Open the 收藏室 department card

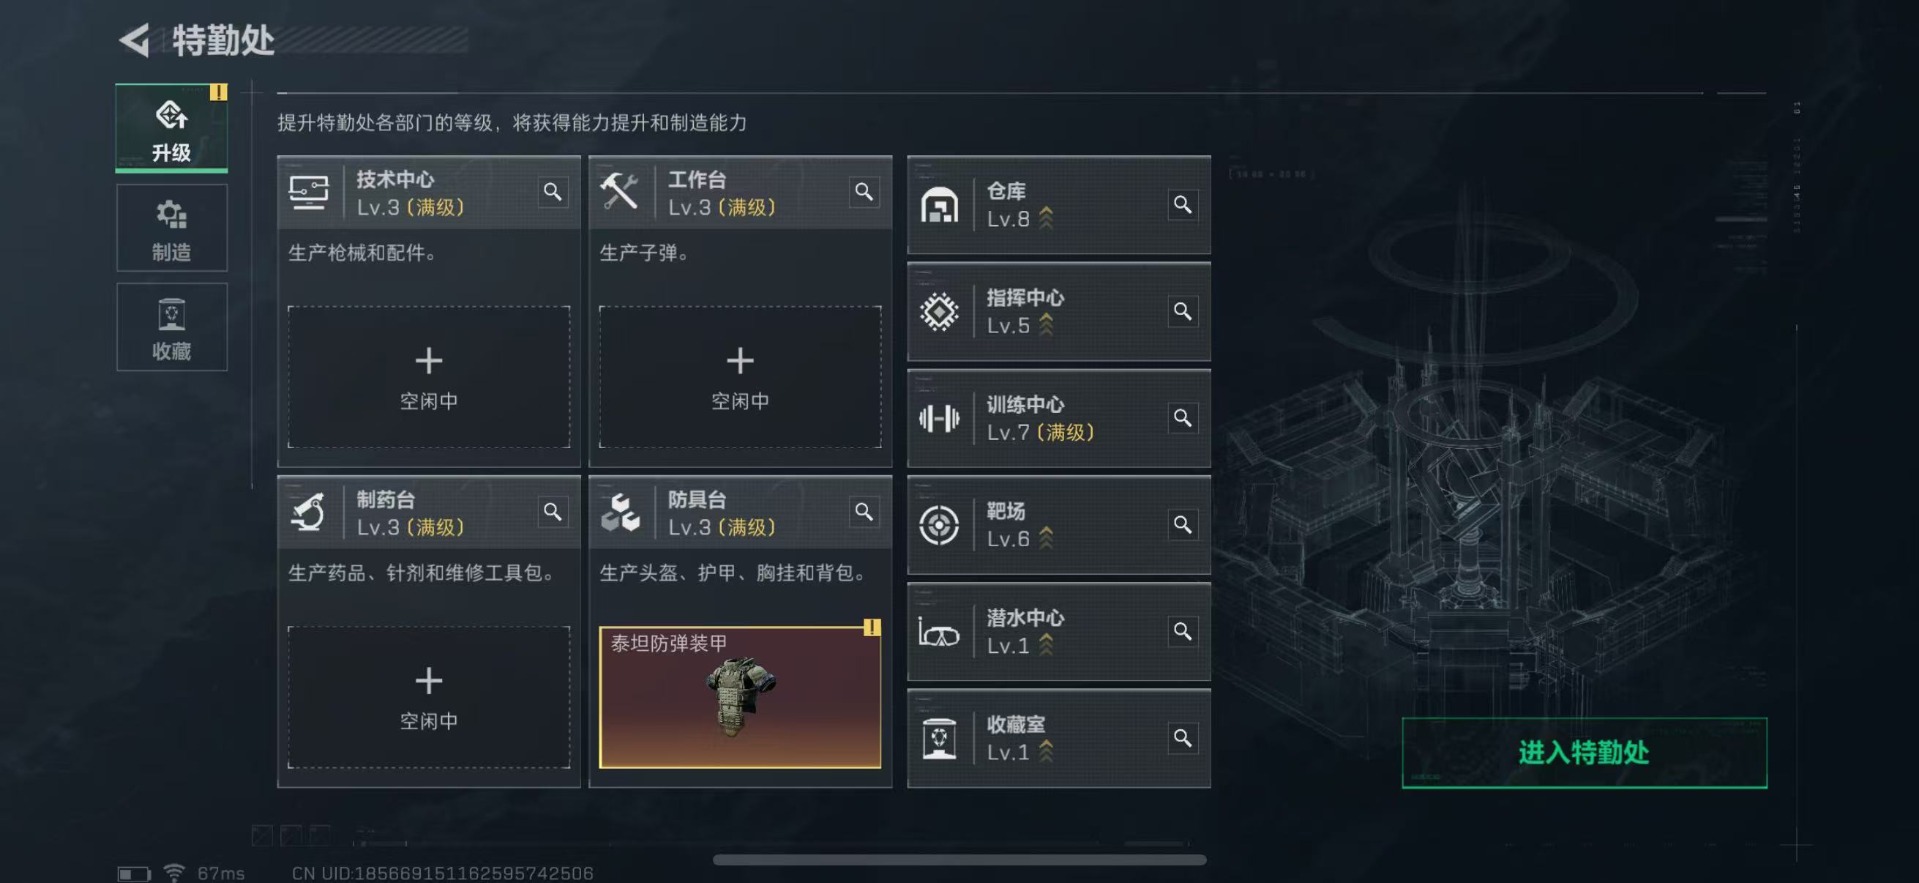(x=1059, y=738)
